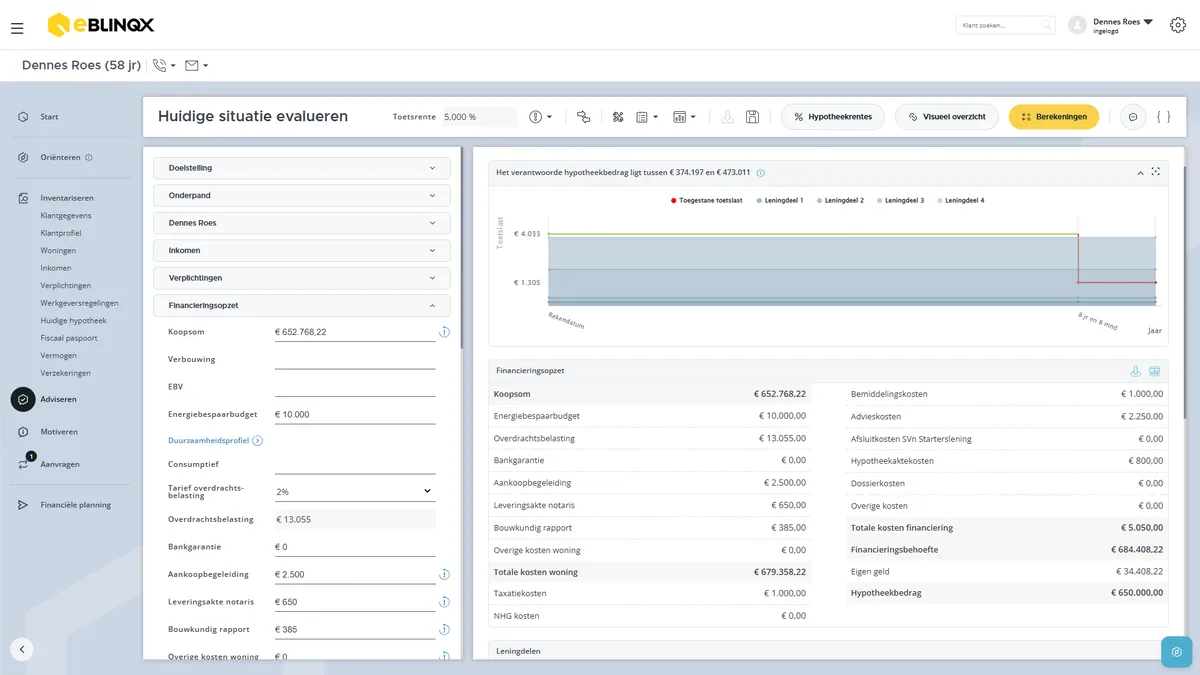Click the info icon beside Aankoopbegeleiding field
1200x675 pixels.
(x=444, y=574)
